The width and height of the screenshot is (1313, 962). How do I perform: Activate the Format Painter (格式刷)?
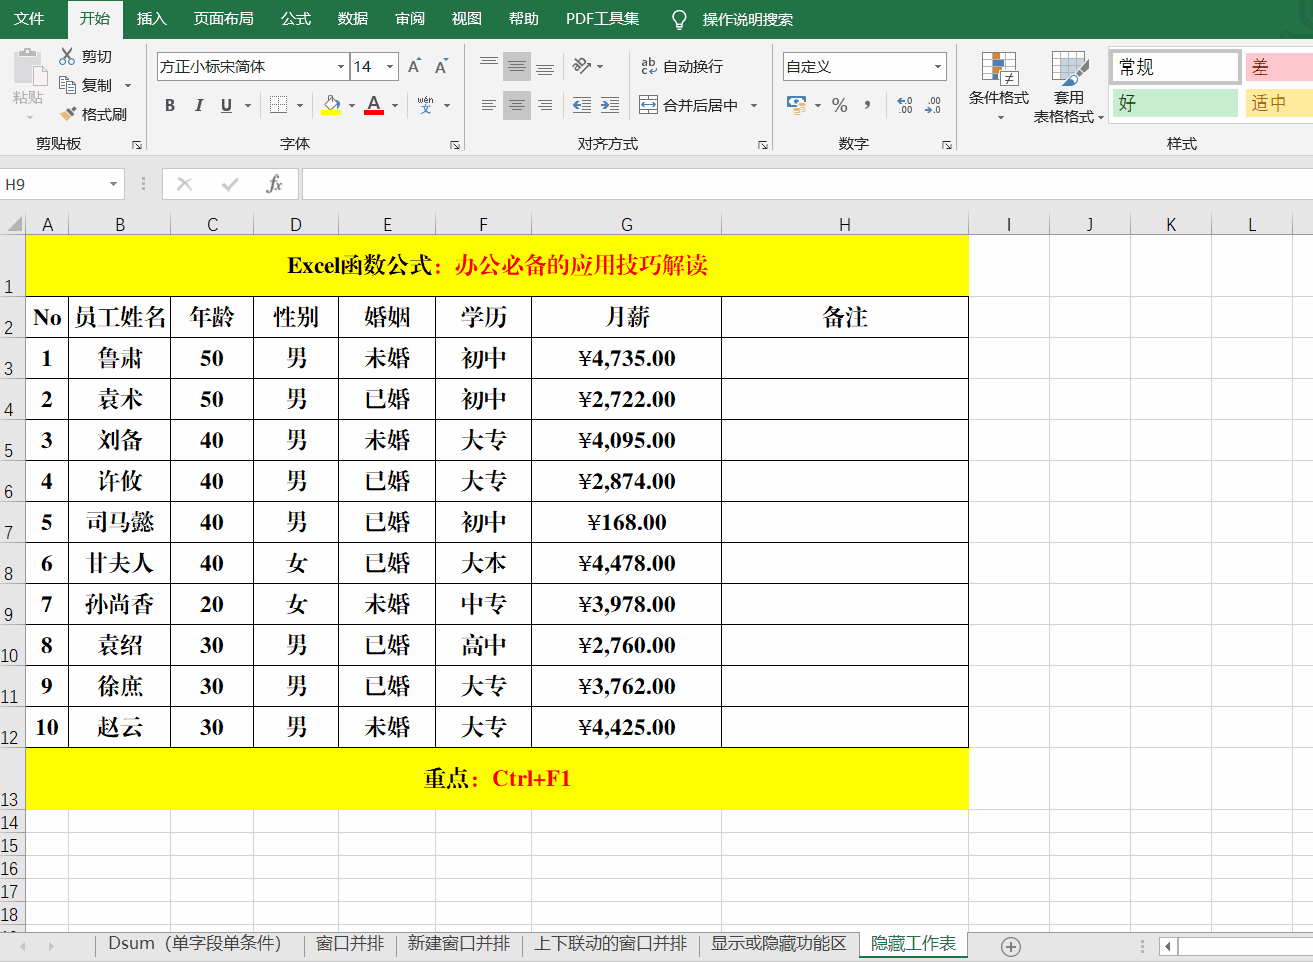click(94, 114)
